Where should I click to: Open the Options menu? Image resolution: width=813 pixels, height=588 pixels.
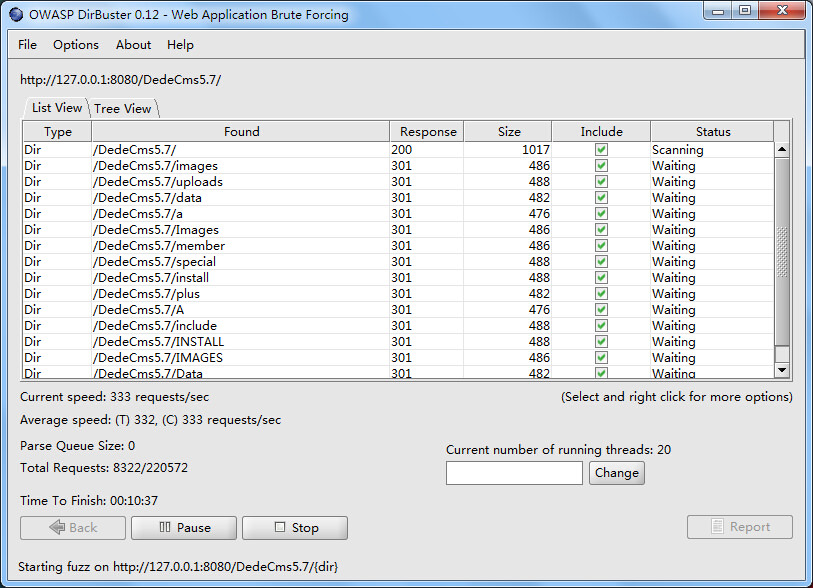(x=76, y=45)
